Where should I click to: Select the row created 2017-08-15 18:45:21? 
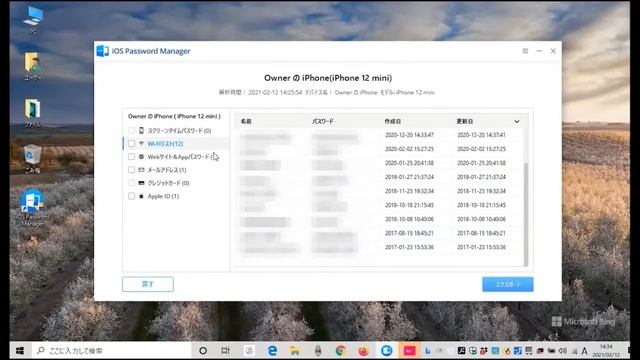(379, 233)
